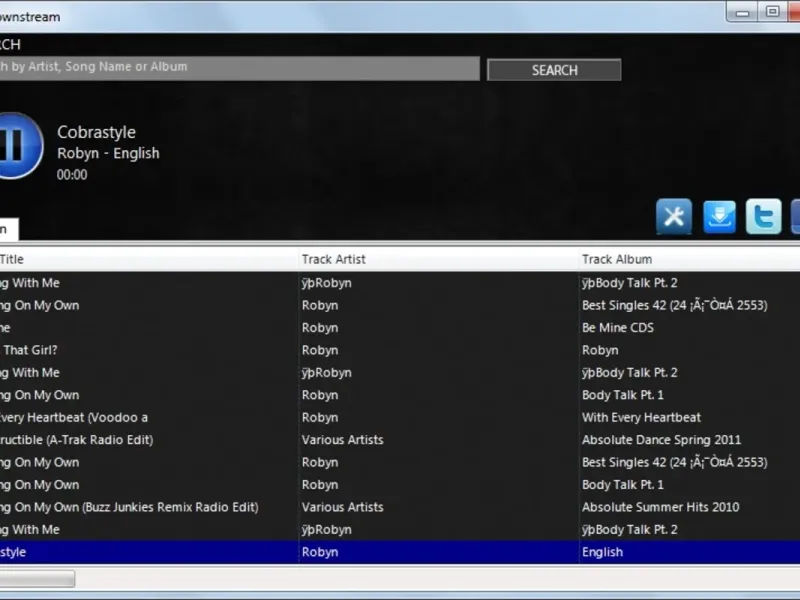The width and height of the screenshot is (800, 600).
Task: Share via the Twitter icon
Action: [763, 216]
